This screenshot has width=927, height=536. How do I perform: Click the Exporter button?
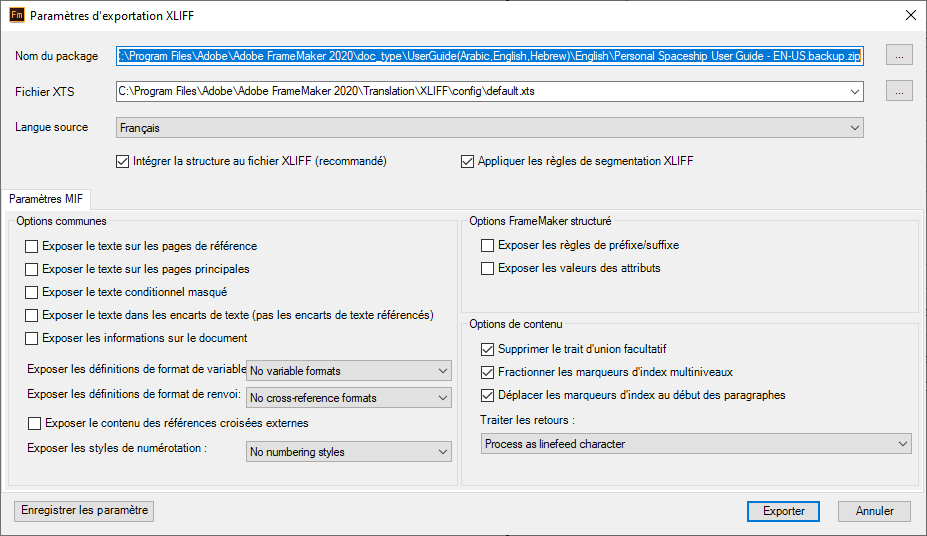click(x=783, y=511)
